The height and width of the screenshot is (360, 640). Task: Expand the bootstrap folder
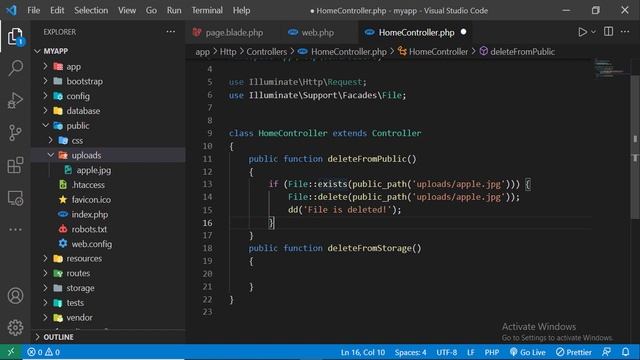pos(45,81)
